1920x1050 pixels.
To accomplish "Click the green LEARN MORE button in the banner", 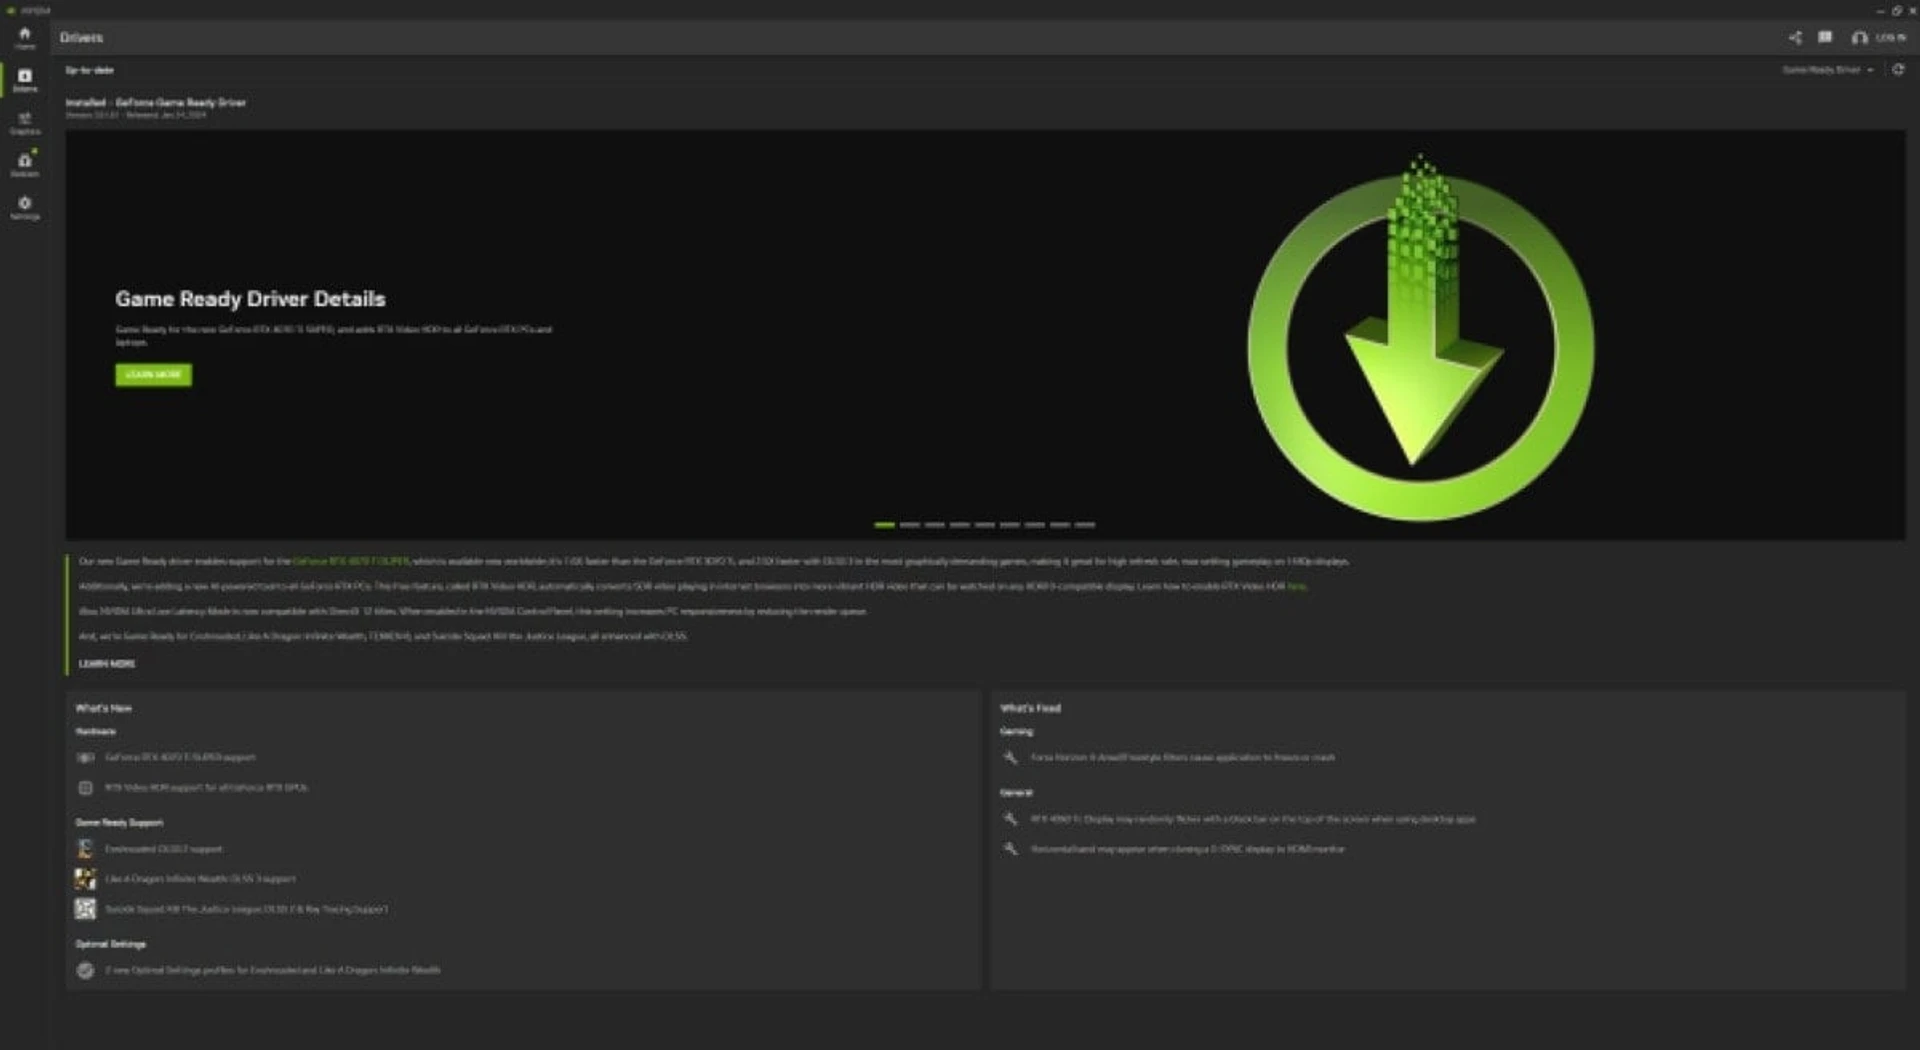I will [153, 374].
